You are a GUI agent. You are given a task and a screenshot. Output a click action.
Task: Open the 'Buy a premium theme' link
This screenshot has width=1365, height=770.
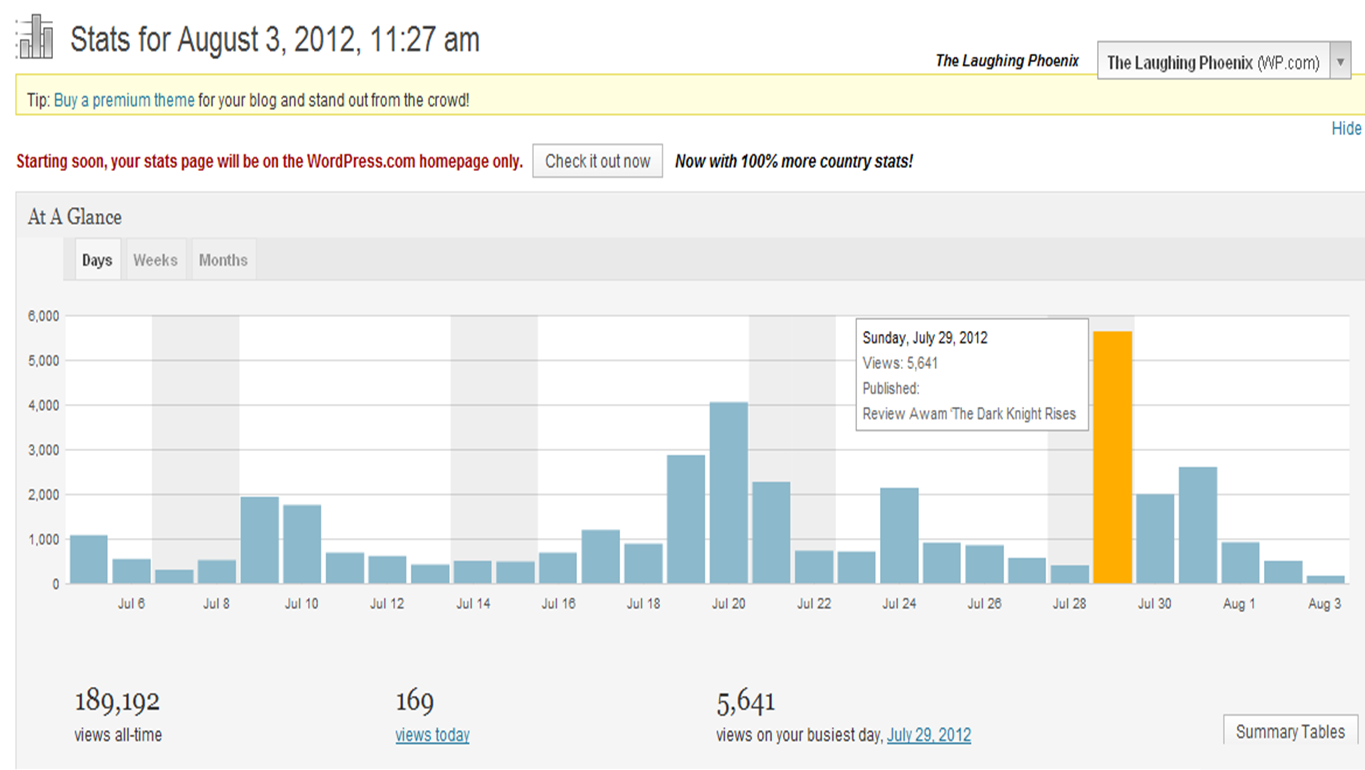[x=124, y=101]
